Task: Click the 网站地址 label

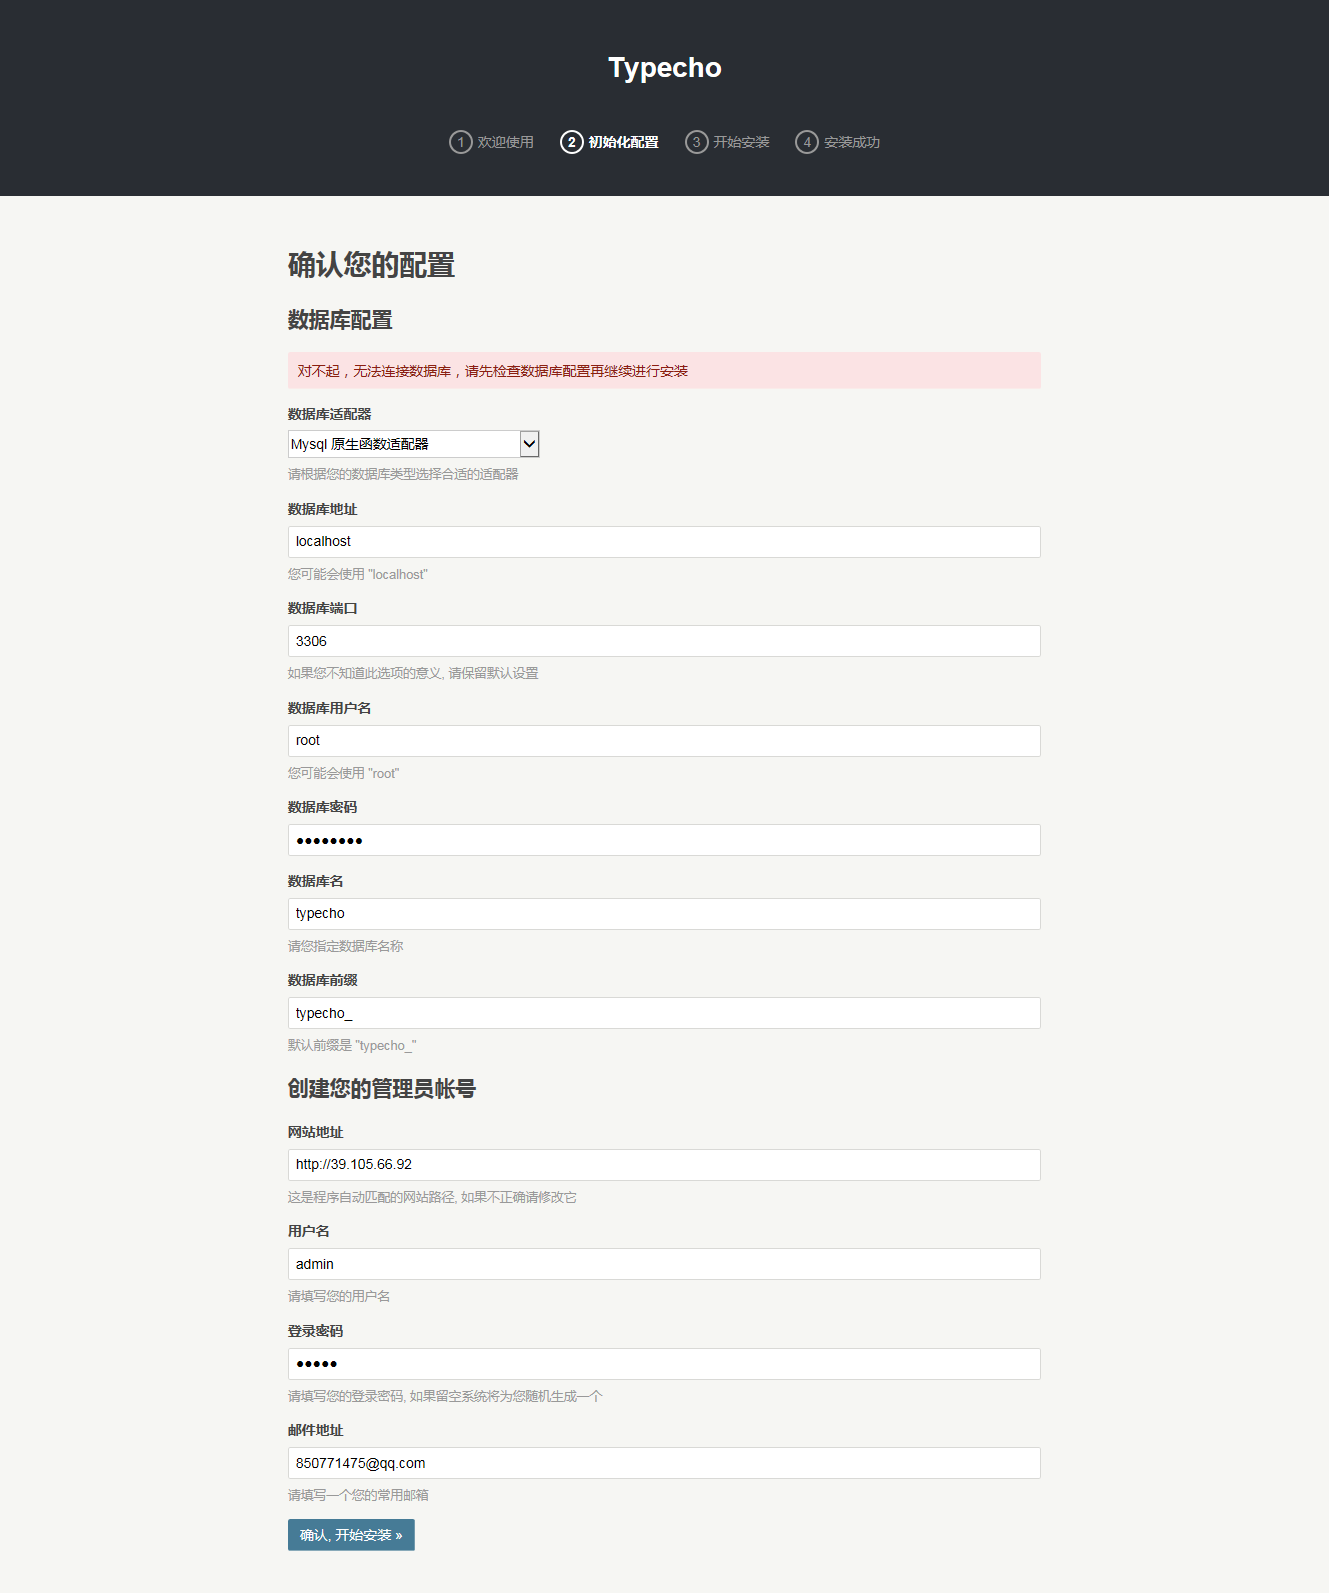Action: pyautogui.click(x=315, y=1132)
